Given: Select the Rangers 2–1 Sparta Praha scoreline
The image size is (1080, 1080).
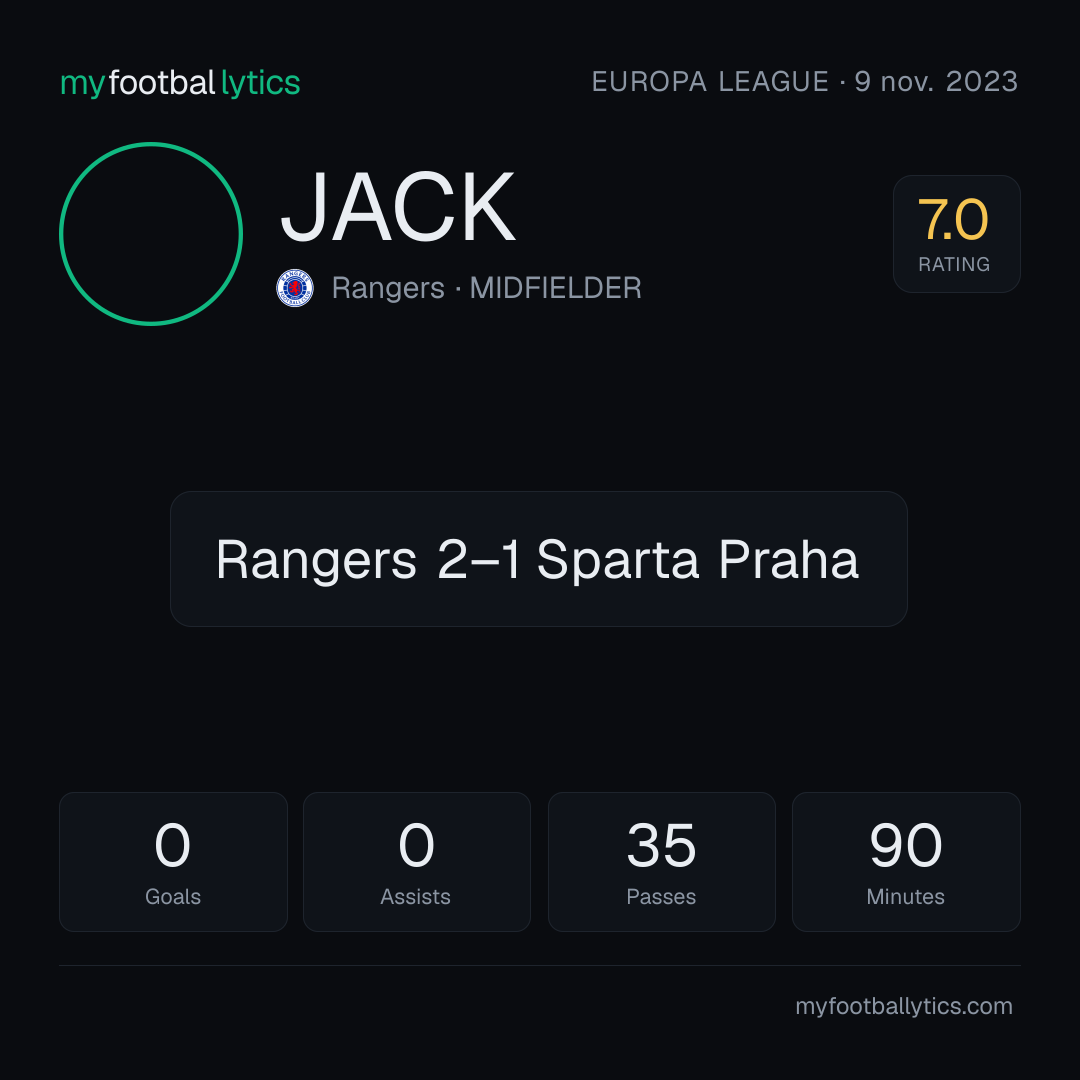Looking at the screenshot, I should (x=538, y=559).
